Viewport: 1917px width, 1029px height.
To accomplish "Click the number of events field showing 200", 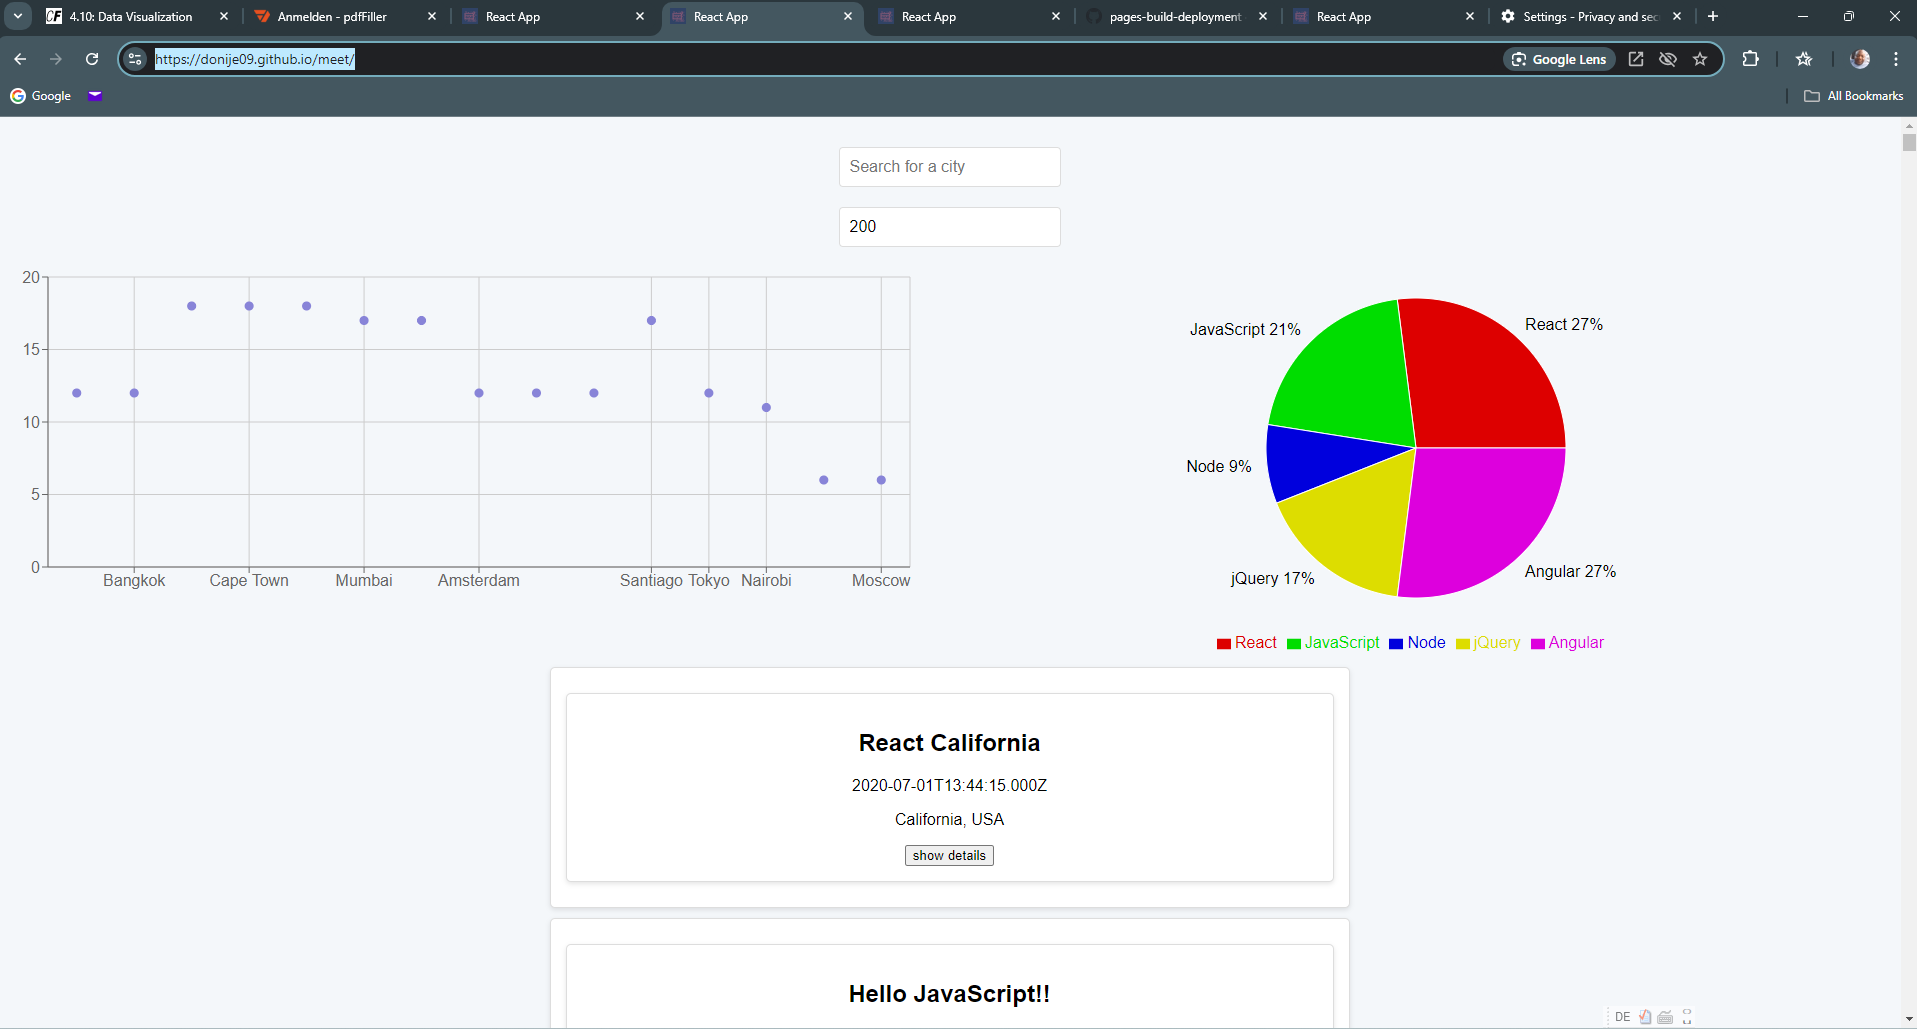I will 949,227.
